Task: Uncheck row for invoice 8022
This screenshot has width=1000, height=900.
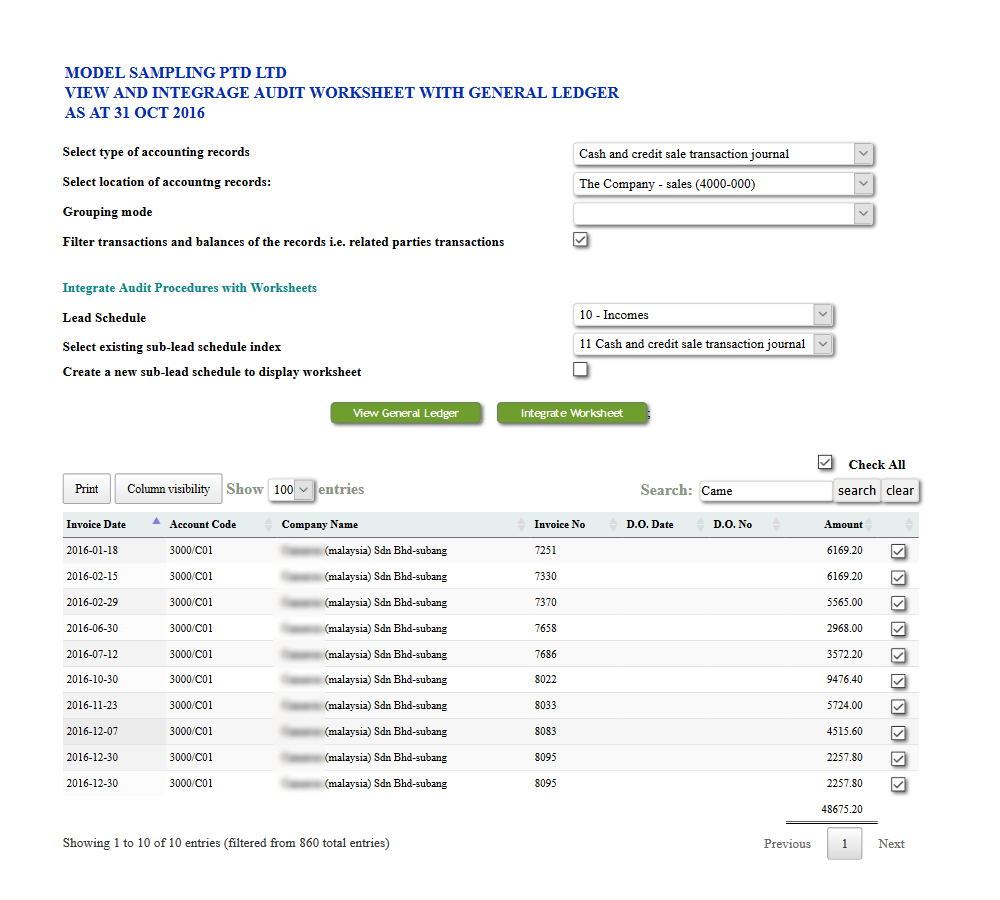Action: 898,681
